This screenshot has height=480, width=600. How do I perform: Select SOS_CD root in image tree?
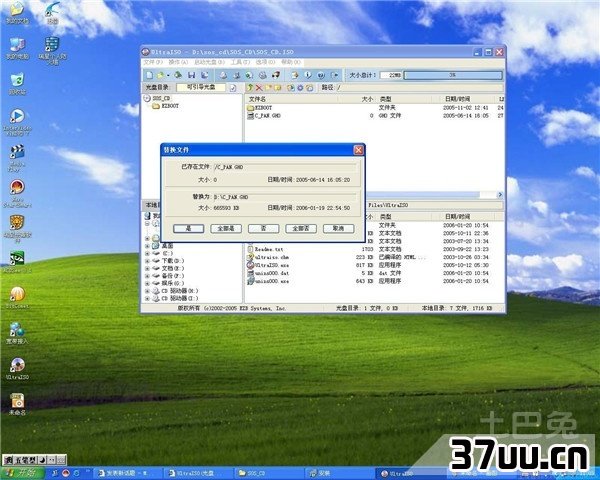(x=157, y=98)
